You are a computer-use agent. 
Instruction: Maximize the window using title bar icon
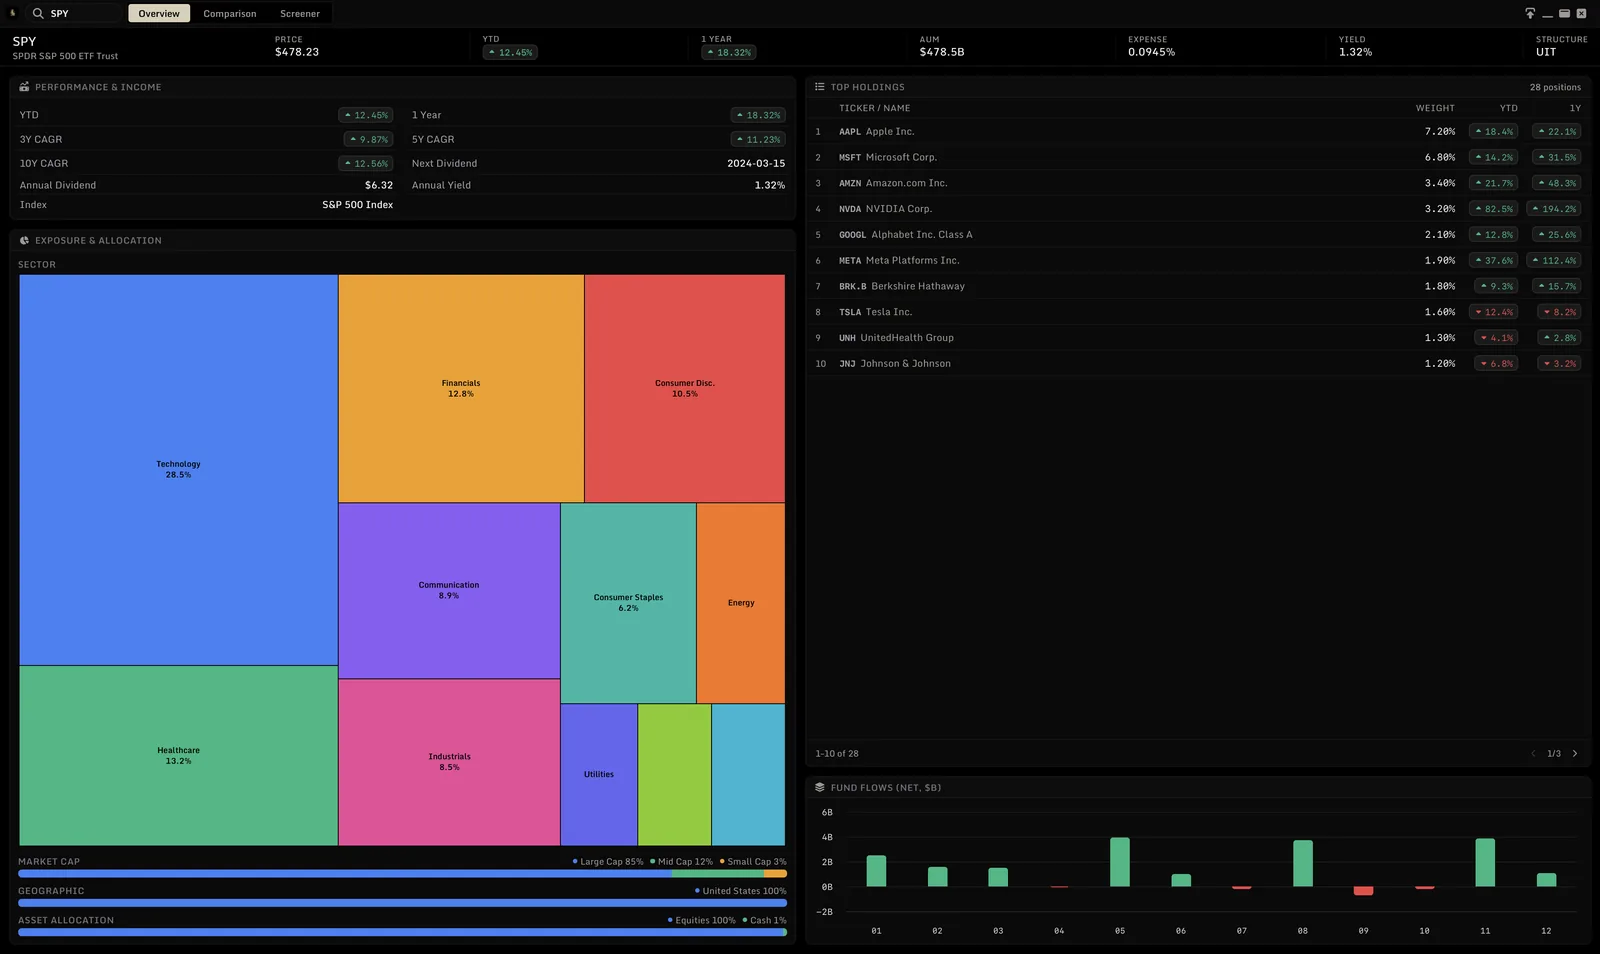[1565, 13]
